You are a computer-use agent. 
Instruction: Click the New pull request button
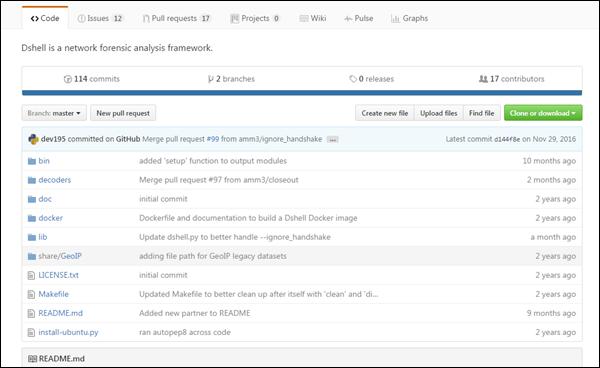click(123, 113)
